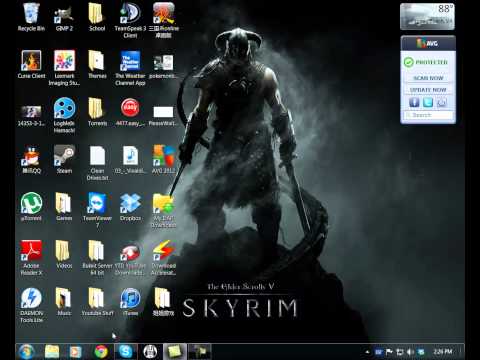Launch the AVG 2012 shortcut
Screen dimensions: 480x360
click(x=163, y=160)
